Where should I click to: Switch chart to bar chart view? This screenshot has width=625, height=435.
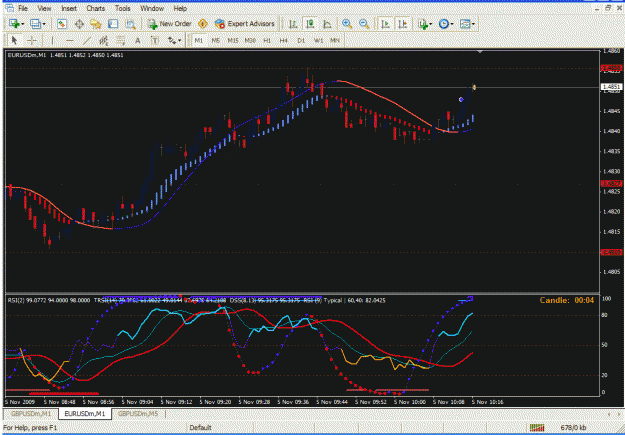pos(293,24)
